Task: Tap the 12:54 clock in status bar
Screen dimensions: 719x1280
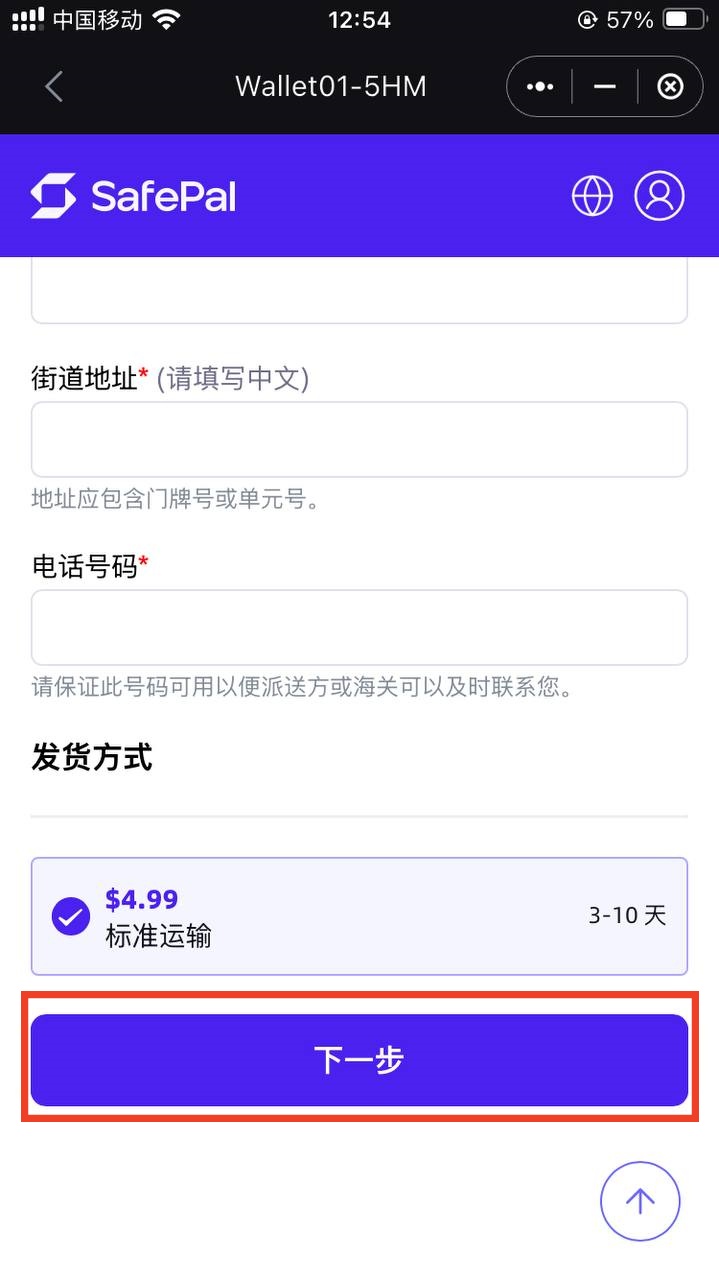Action: [x=359, y=19]
